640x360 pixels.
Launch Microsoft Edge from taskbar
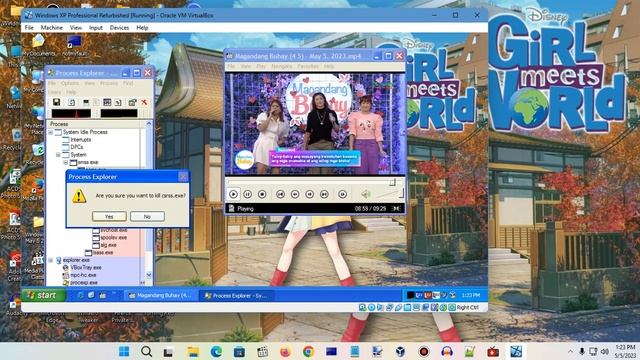[x=216, y=351]
